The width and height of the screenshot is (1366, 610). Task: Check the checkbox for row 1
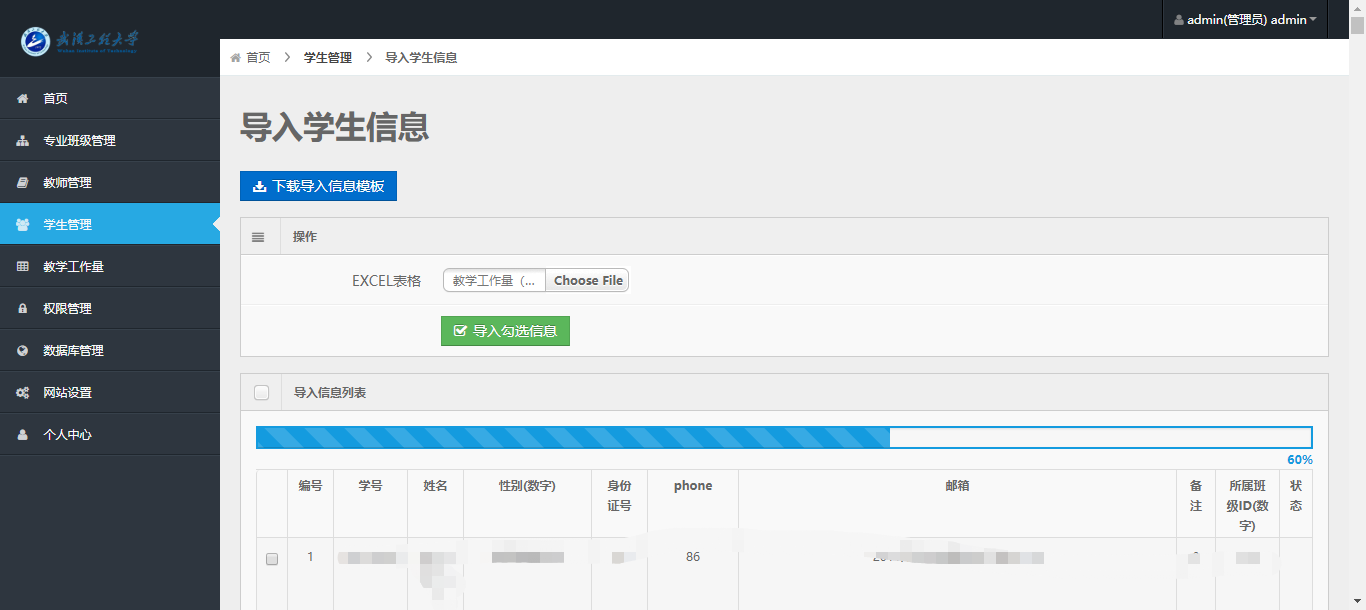pos(272,559)
